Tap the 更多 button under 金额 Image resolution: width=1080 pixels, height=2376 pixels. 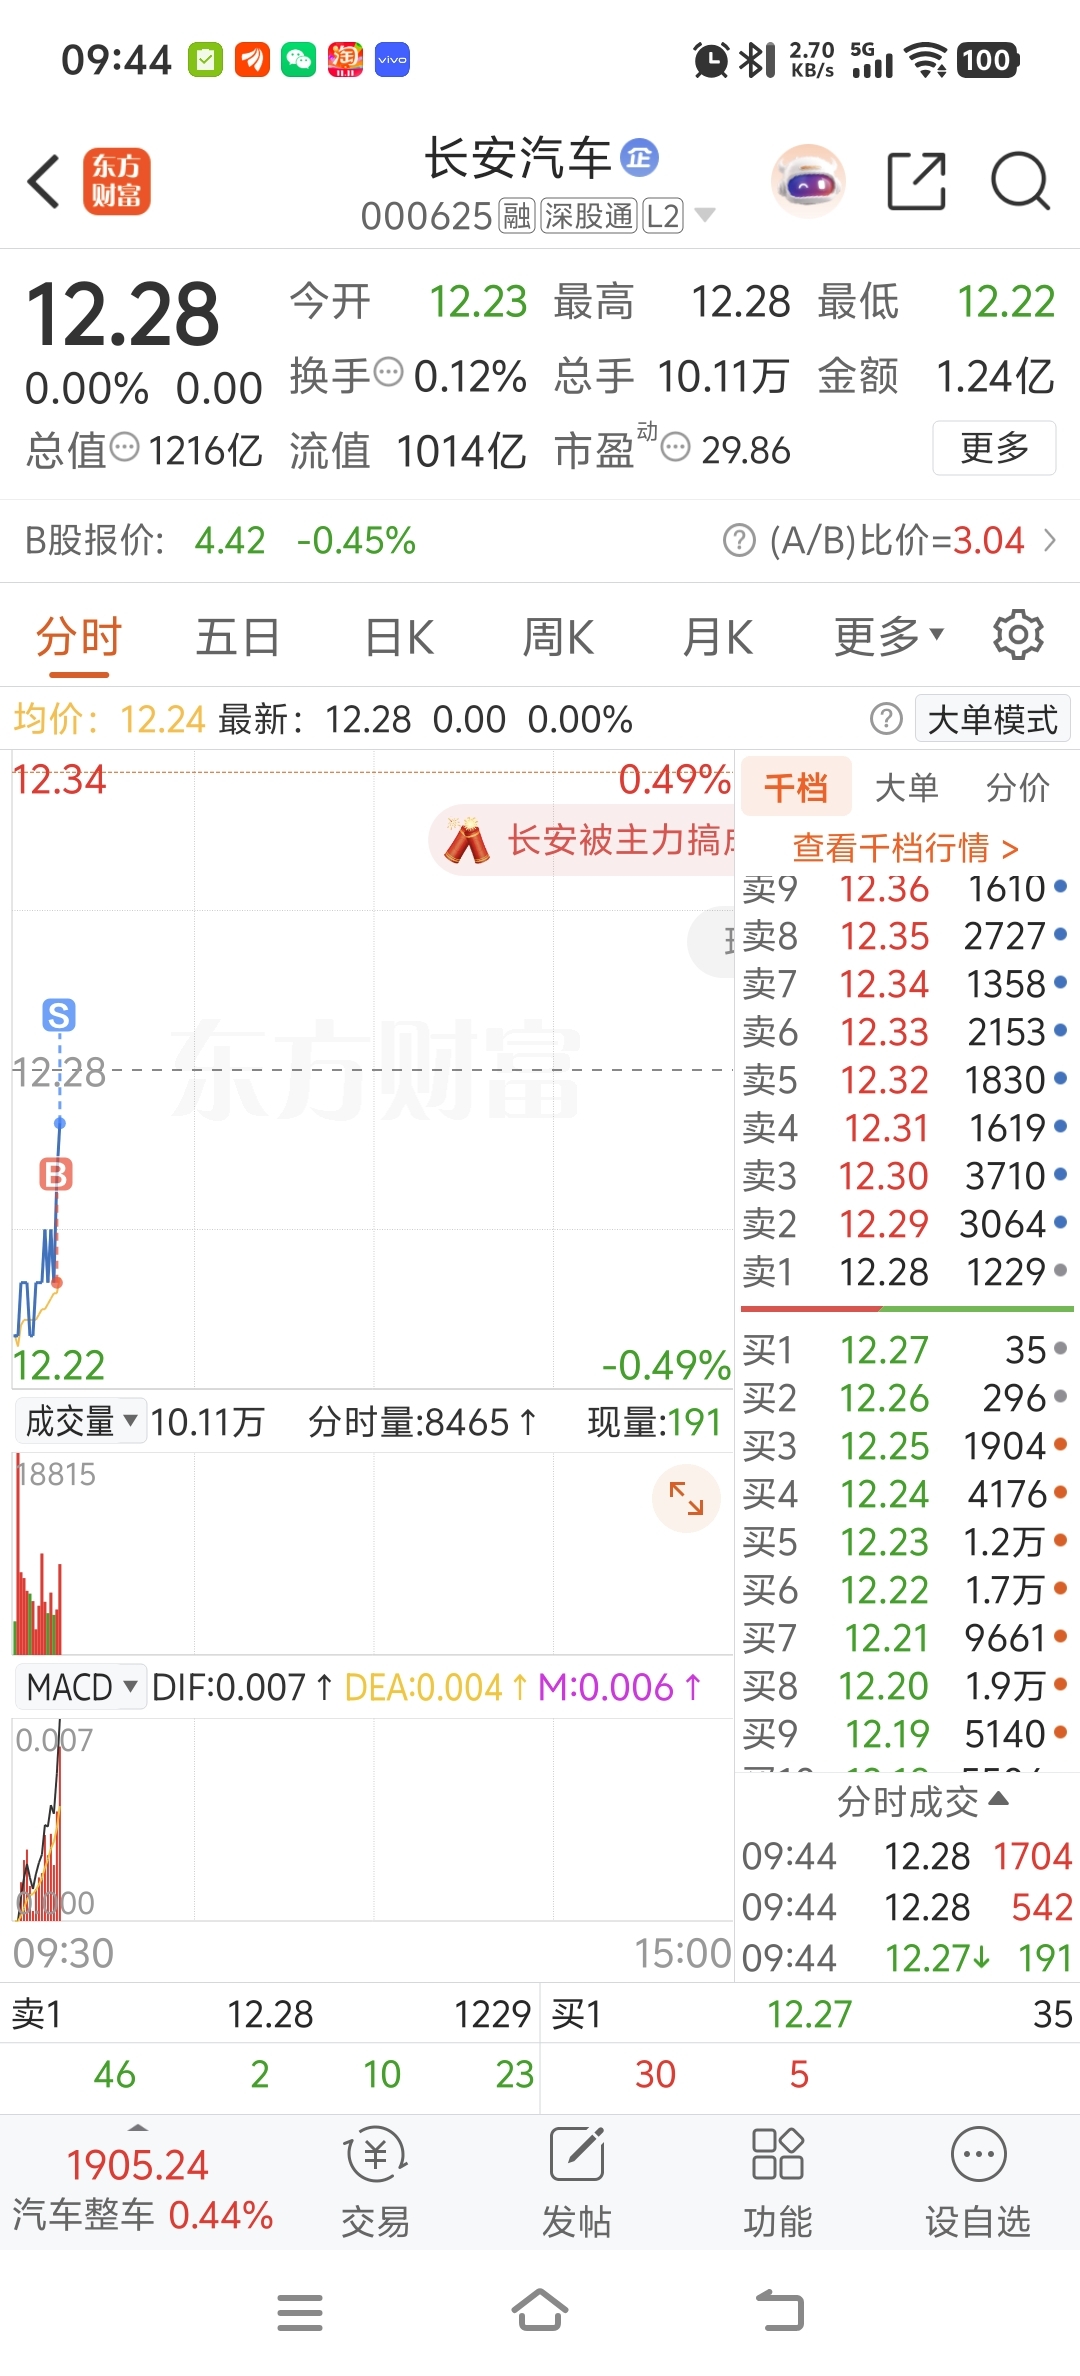(x=993, y=448)
